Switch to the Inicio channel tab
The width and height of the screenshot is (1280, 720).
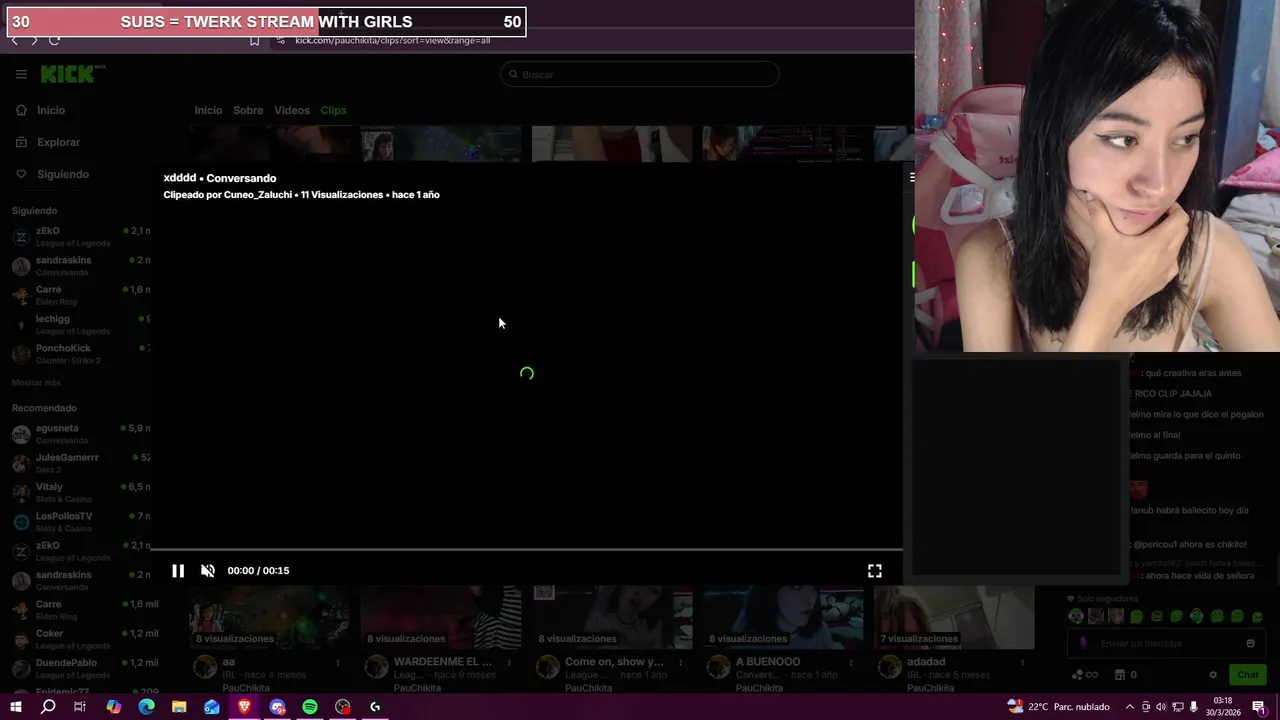(x=208, y=110)
